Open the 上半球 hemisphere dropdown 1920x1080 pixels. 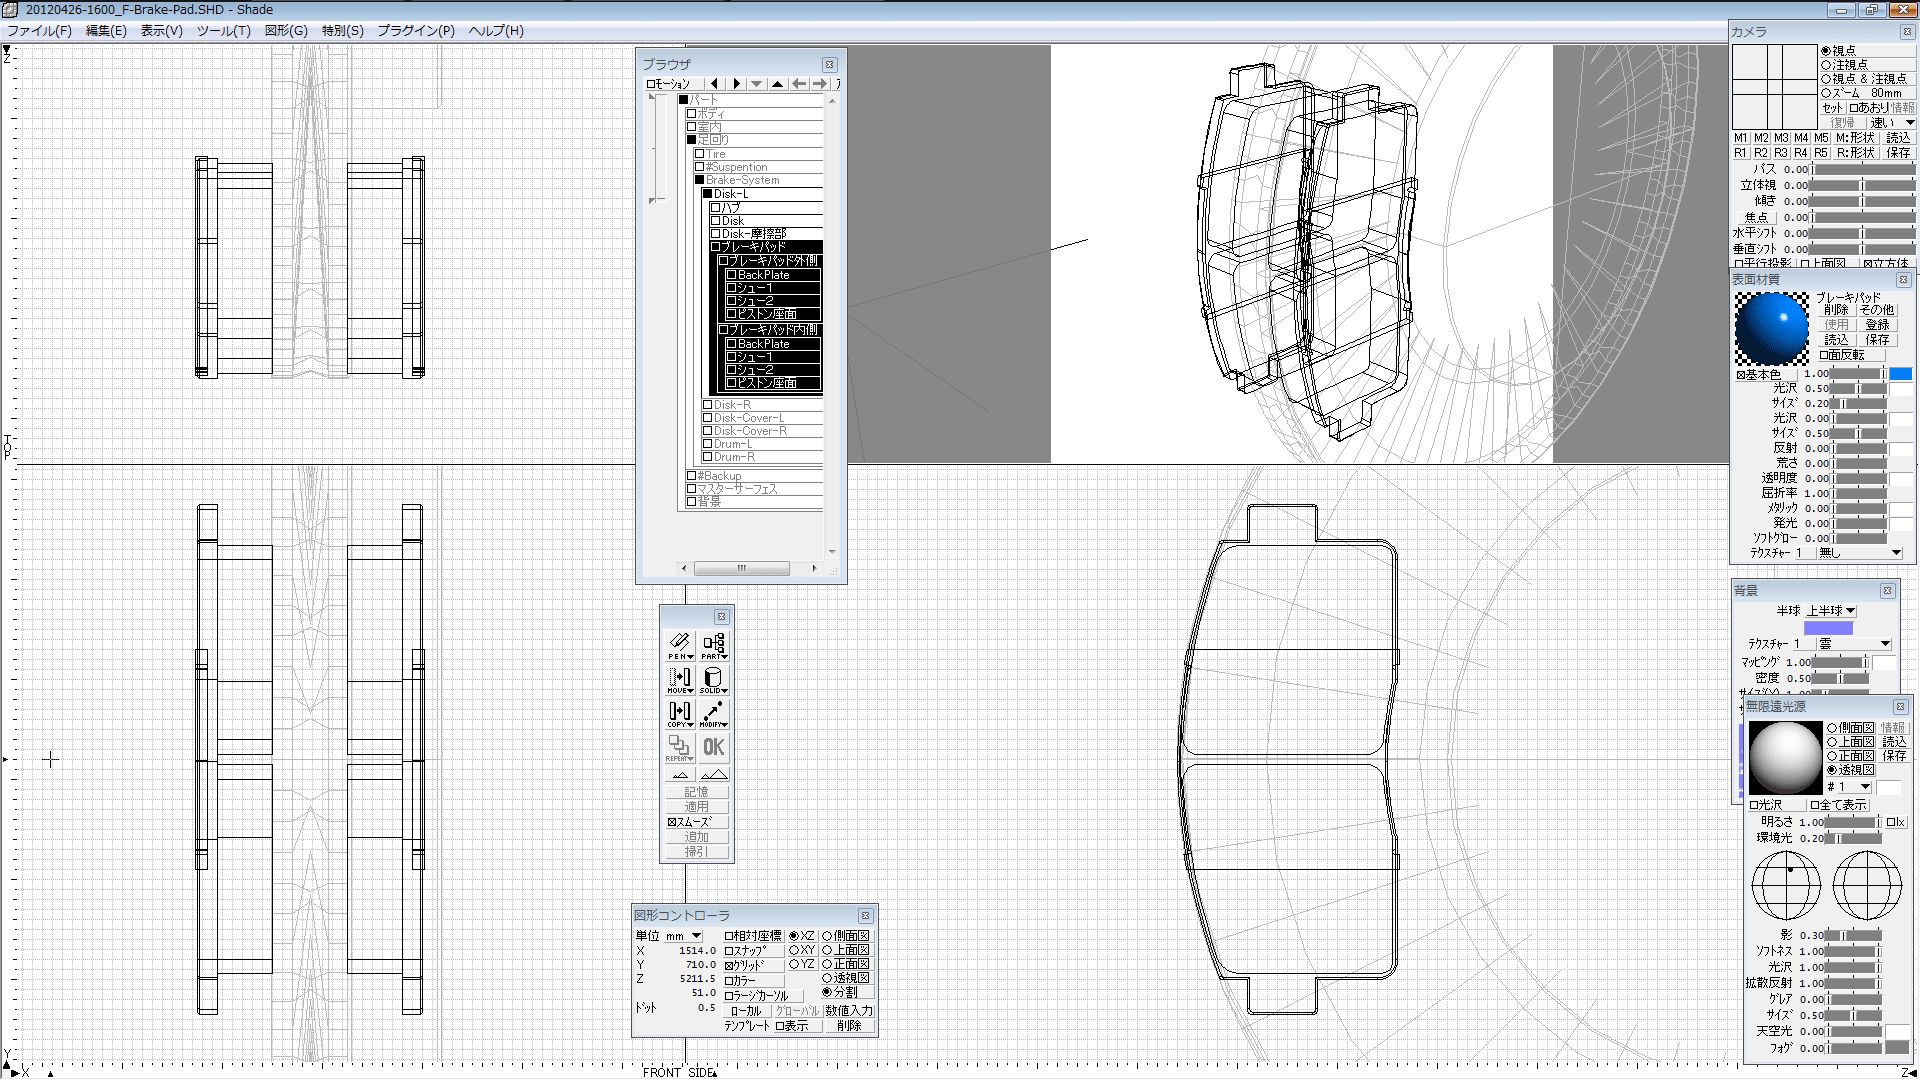[x=1832, y=610]
